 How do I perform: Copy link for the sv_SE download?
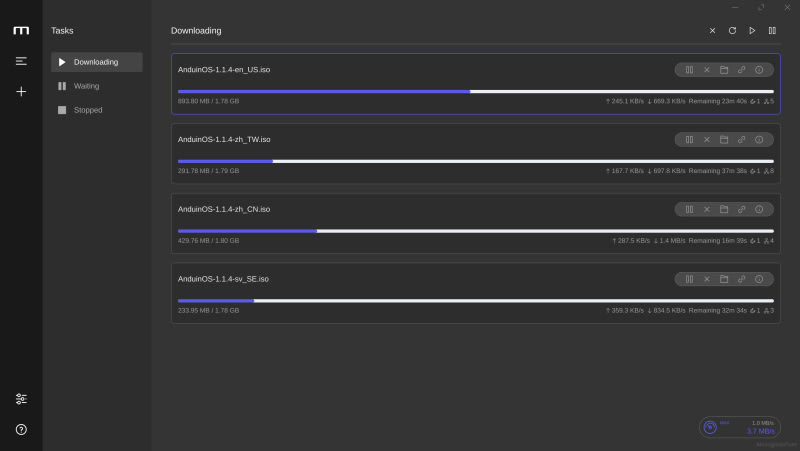(x=741, y=279)
